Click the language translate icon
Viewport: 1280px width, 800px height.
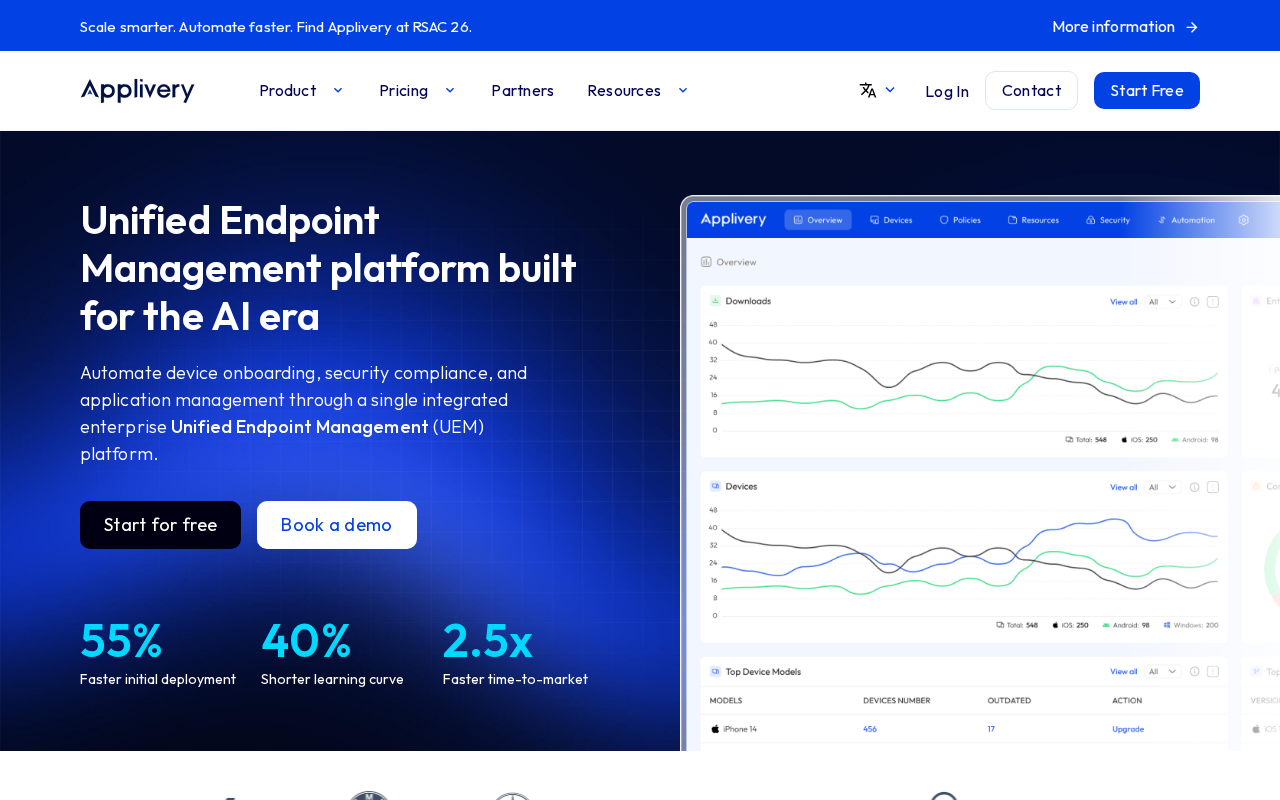click(x=868, y=90)
